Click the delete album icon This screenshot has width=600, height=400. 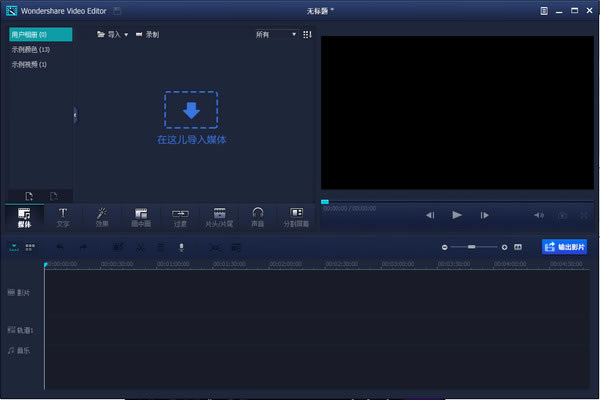point(54,196)
